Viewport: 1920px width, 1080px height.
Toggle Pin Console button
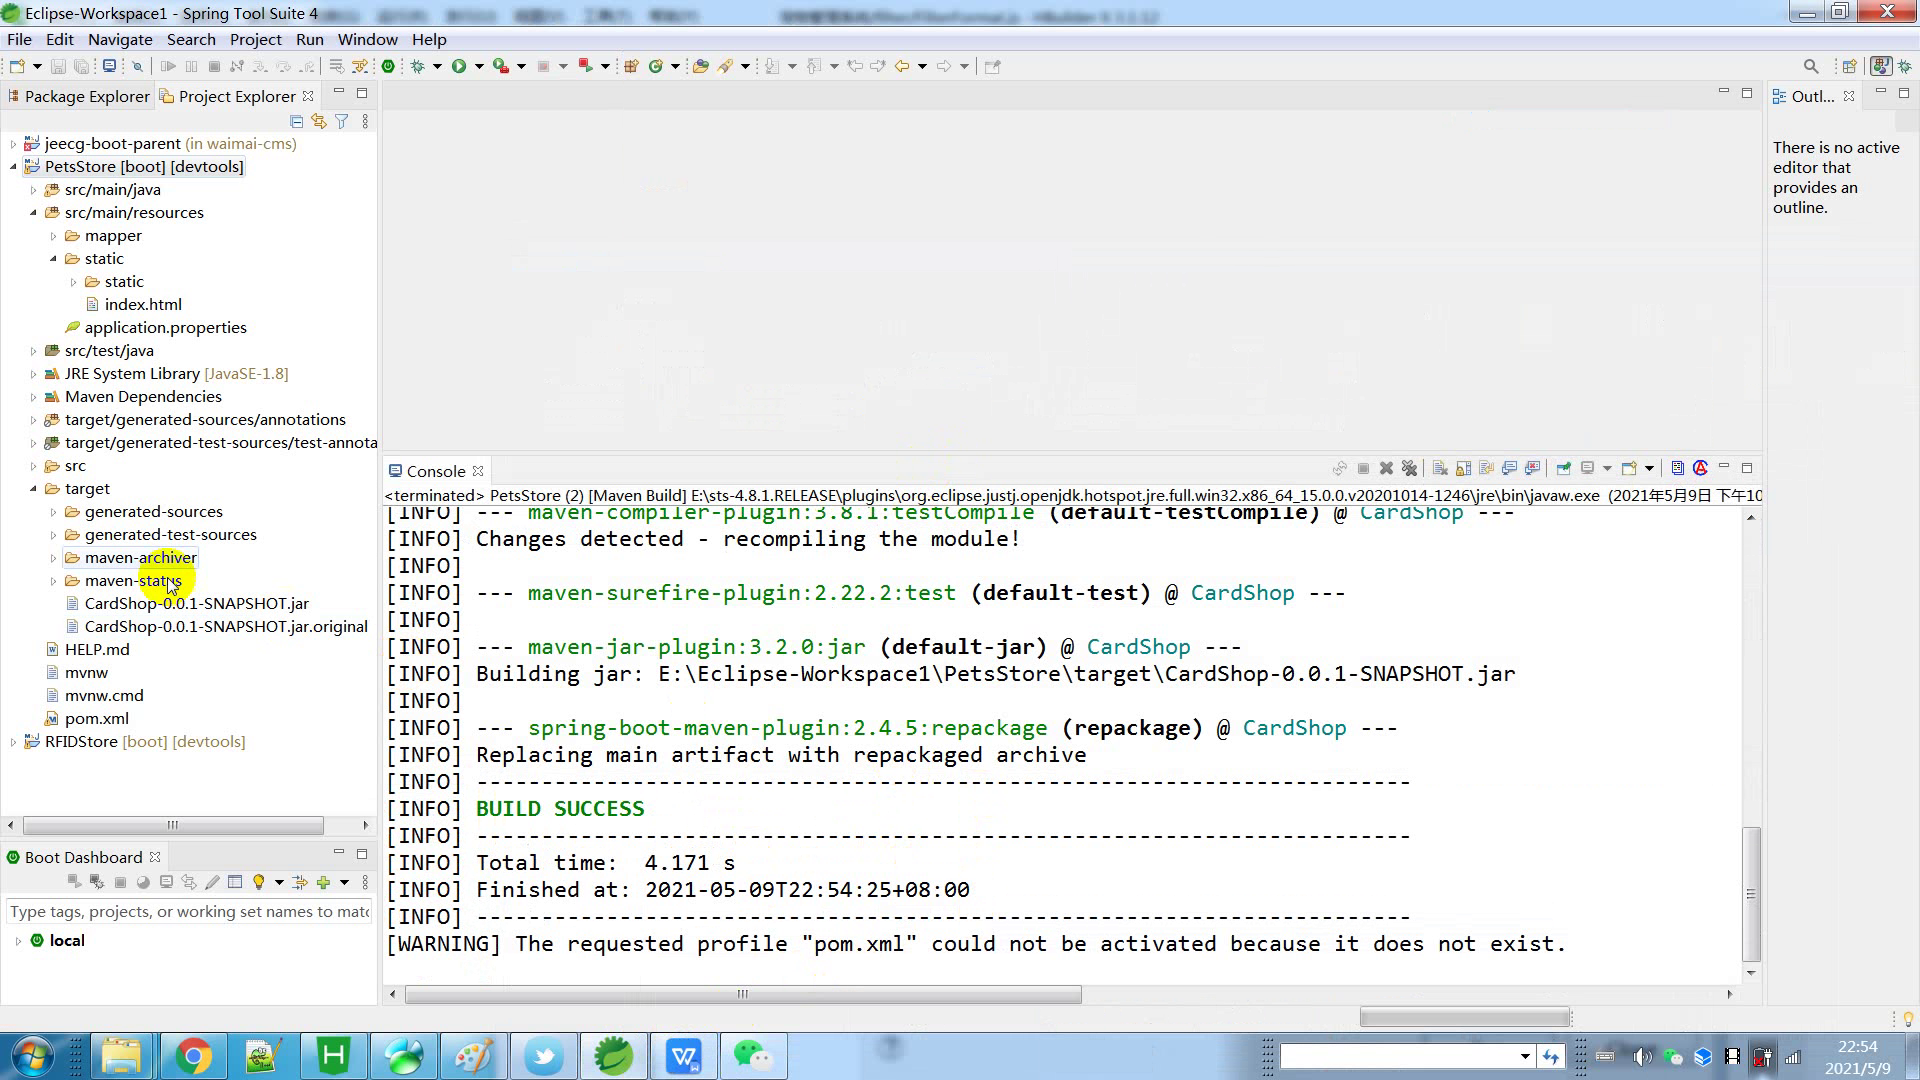pyautogui.click(x=1564, y=468)
